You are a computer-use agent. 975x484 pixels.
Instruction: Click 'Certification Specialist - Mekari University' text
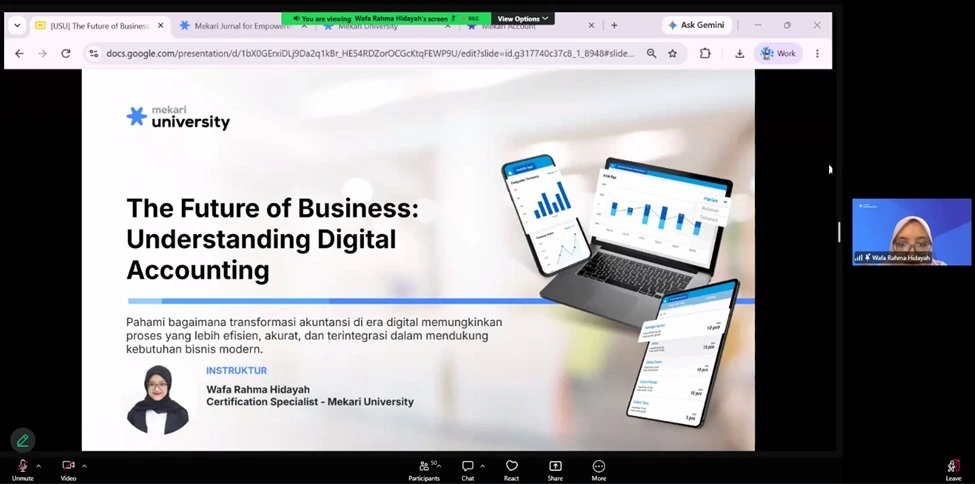(310, 402)
